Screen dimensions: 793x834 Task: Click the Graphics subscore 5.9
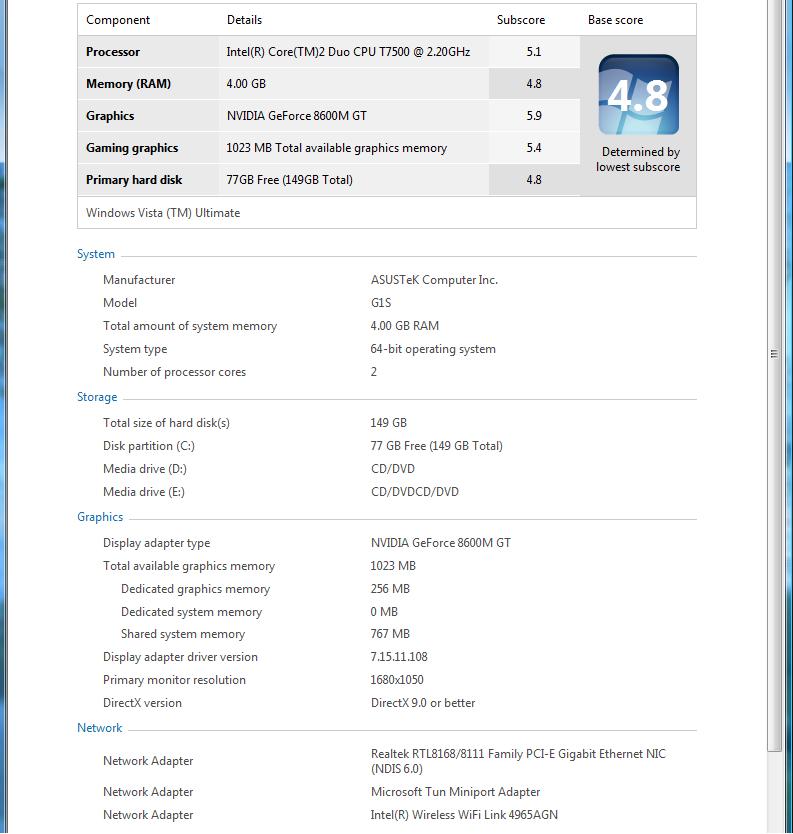[x=533, y=116]
